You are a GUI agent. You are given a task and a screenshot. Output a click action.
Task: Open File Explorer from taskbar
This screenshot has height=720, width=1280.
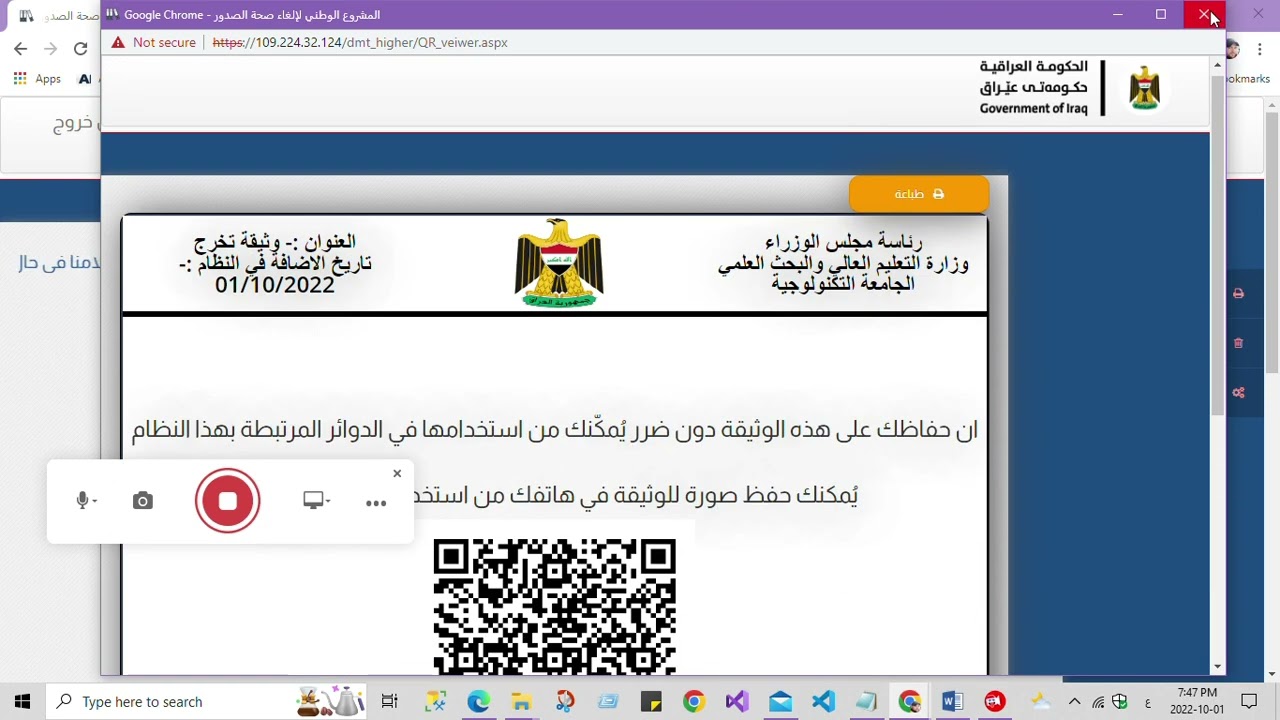coord(522,701)
